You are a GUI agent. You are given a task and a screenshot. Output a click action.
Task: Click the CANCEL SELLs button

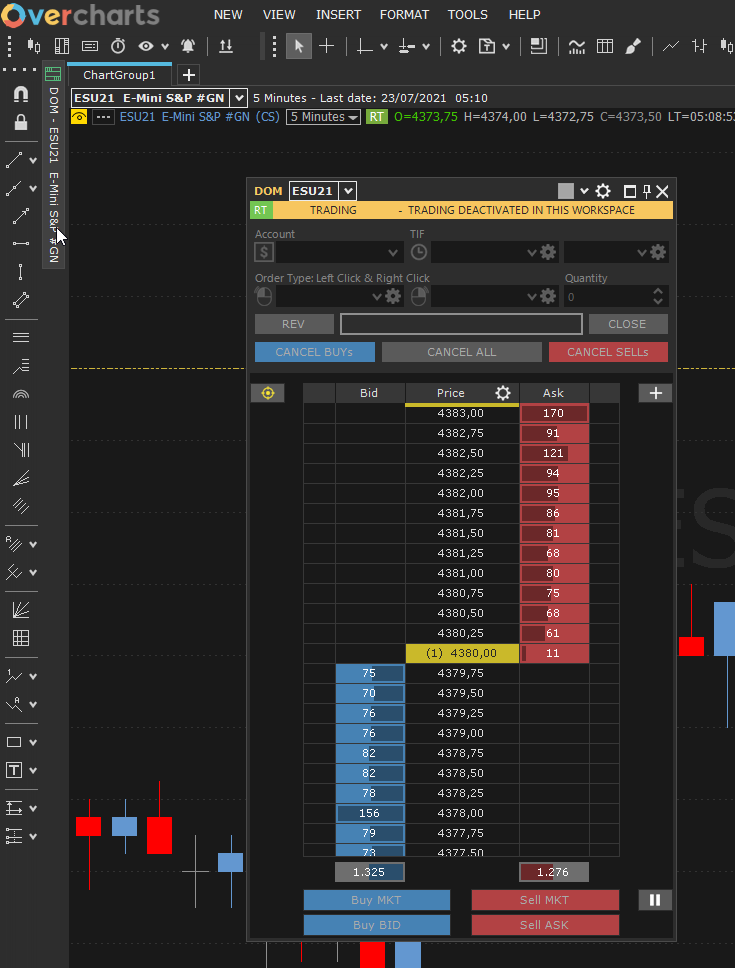[608, 352]
